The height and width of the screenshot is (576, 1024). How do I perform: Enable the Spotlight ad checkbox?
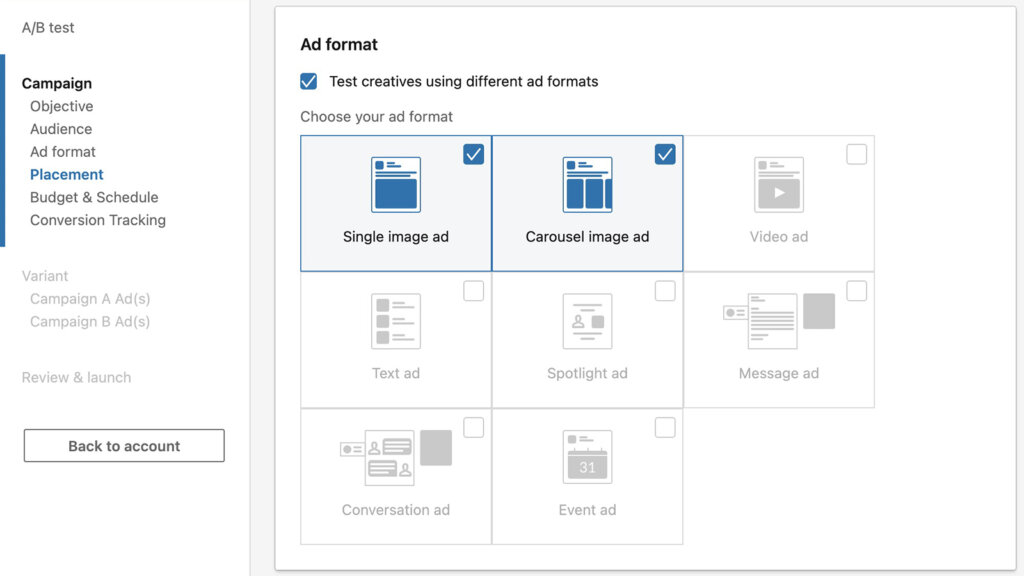click(x=665, y=290)
